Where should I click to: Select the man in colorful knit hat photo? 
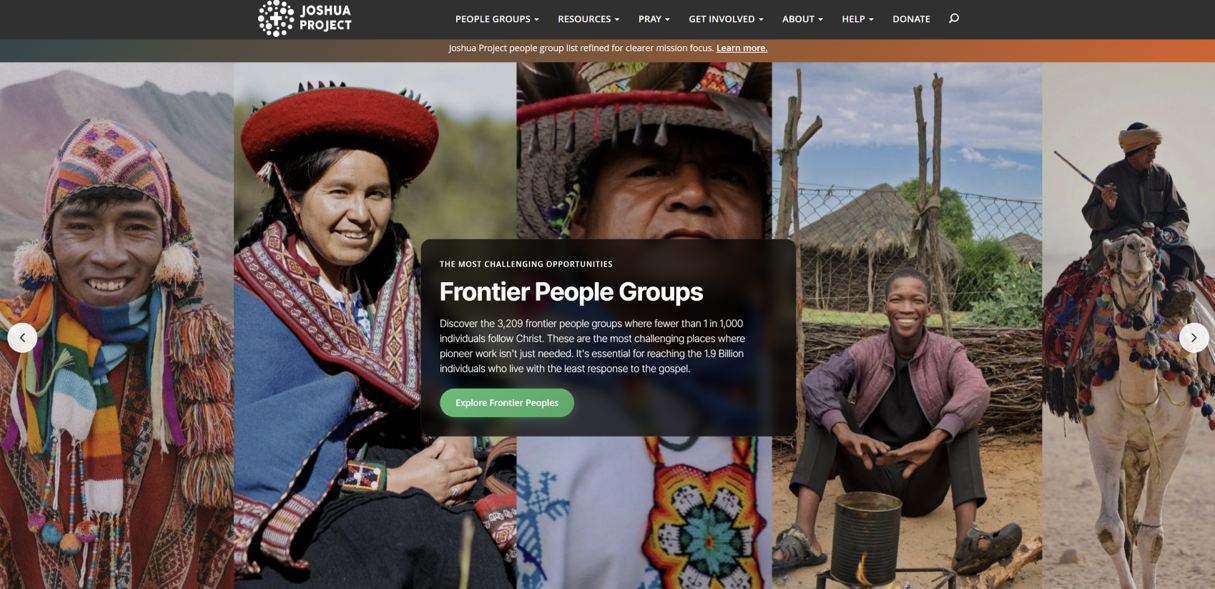(x=117, y=325)
